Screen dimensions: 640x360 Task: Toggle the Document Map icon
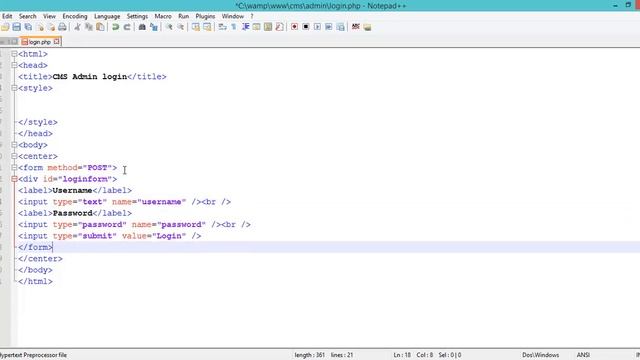(x=268, y=27)
